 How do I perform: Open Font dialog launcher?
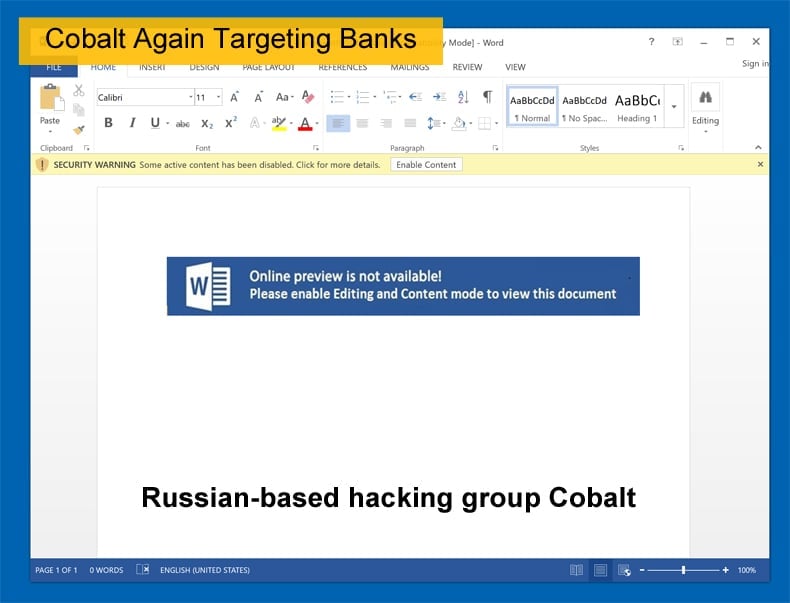coord(316,148)
